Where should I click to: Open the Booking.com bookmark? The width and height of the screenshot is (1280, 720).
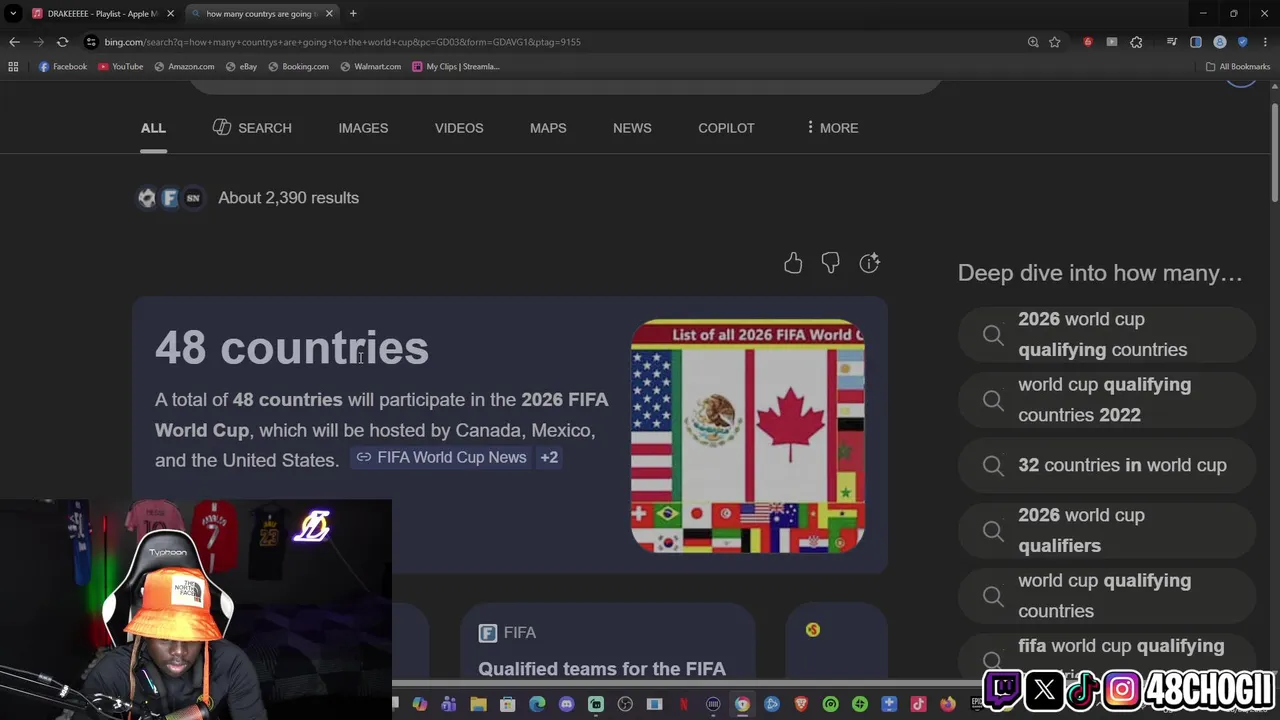point(298,66)
